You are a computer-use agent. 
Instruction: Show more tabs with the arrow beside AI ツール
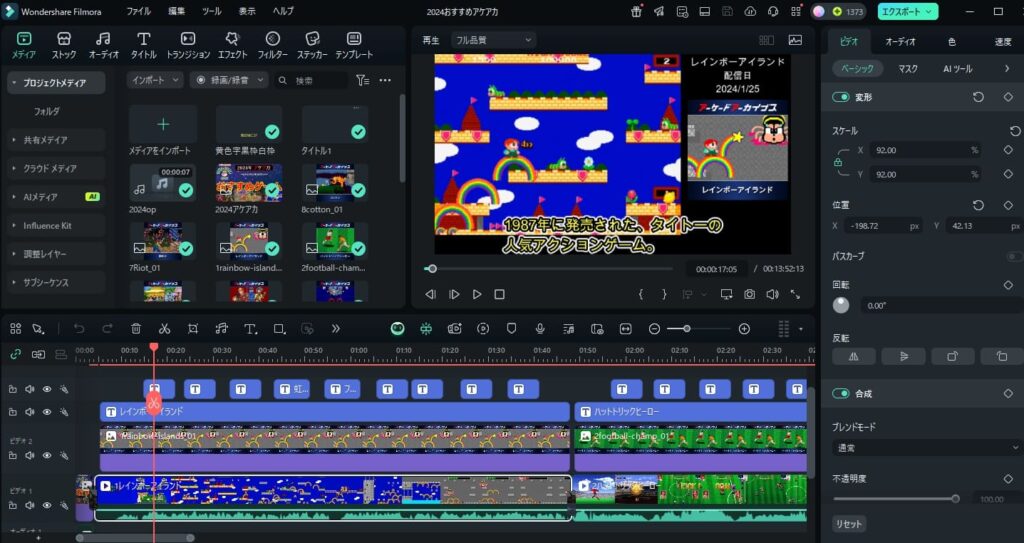(1007, 69)
